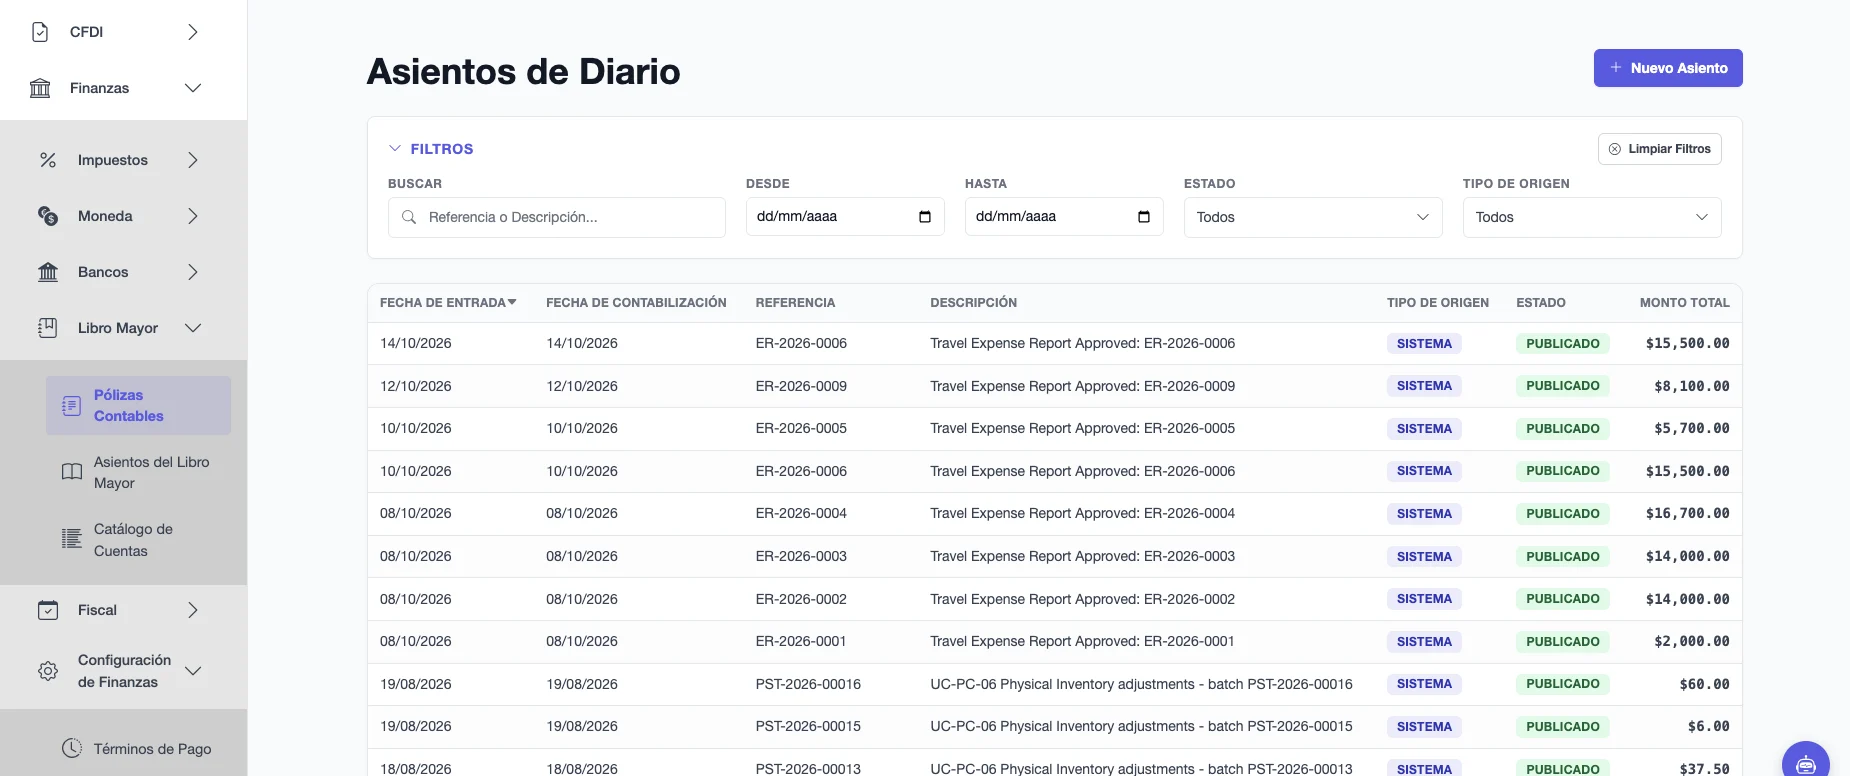Viewport: 1850px width, 776px height.
Task: Expand the Bancos submenu chevron
Action: (x=193, y=272)
